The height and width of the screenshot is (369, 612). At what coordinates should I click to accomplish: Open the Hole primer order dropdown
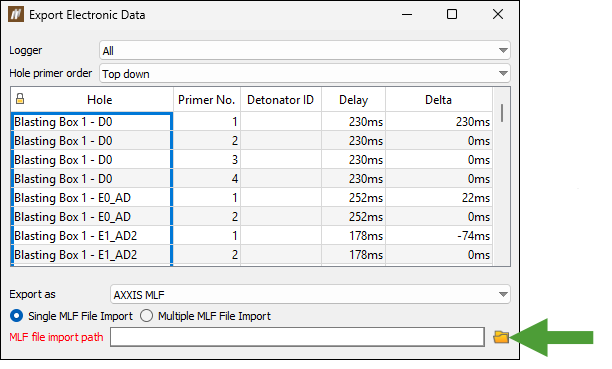305,73
